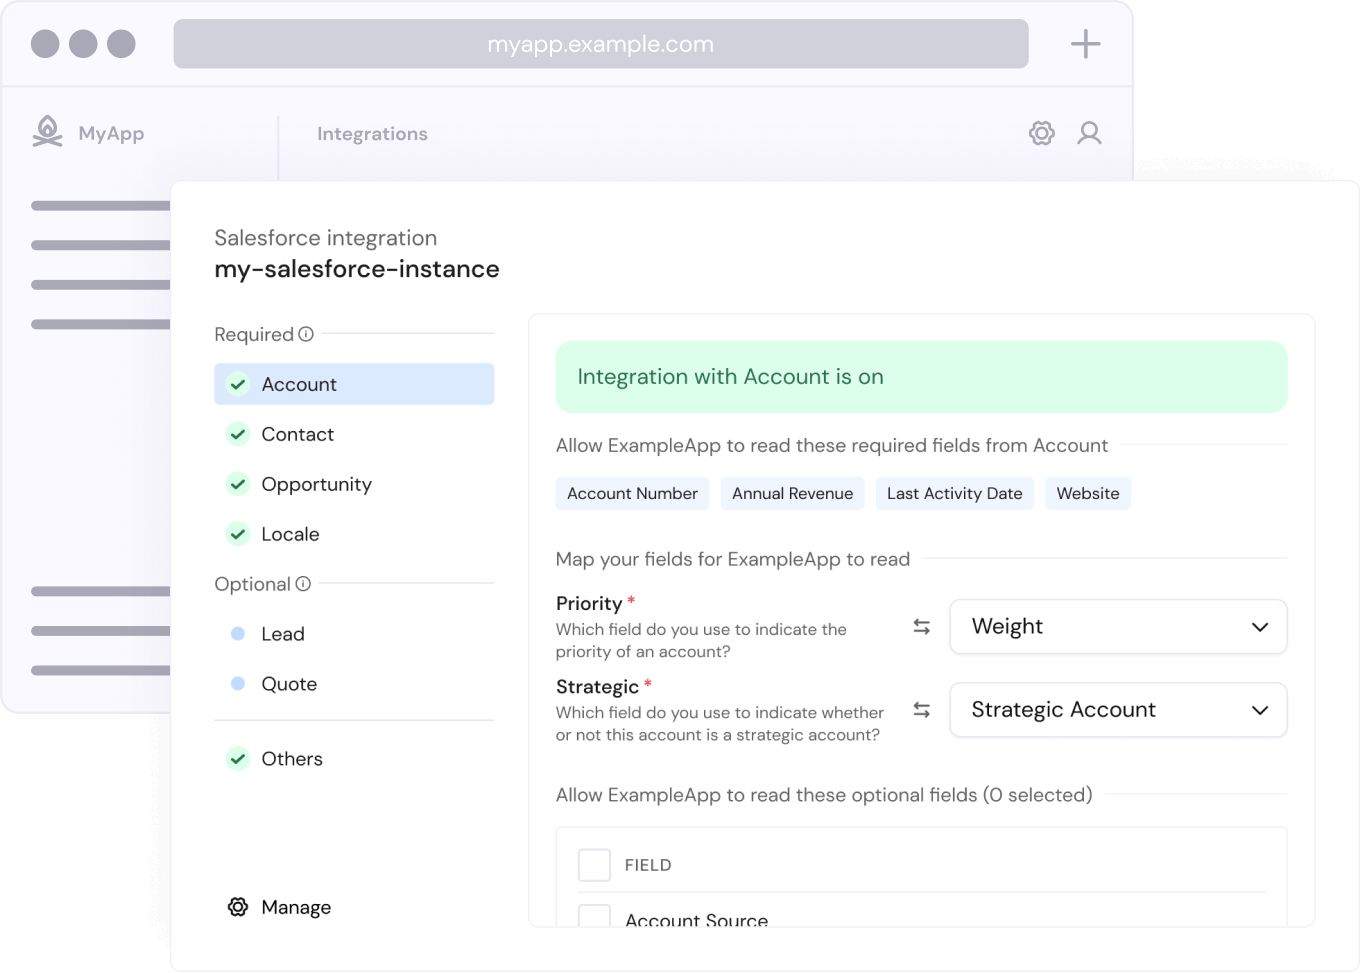This screenshot has width=1360, height=973.
Task: Click the Manage gear icon
Action: point(238,907)
